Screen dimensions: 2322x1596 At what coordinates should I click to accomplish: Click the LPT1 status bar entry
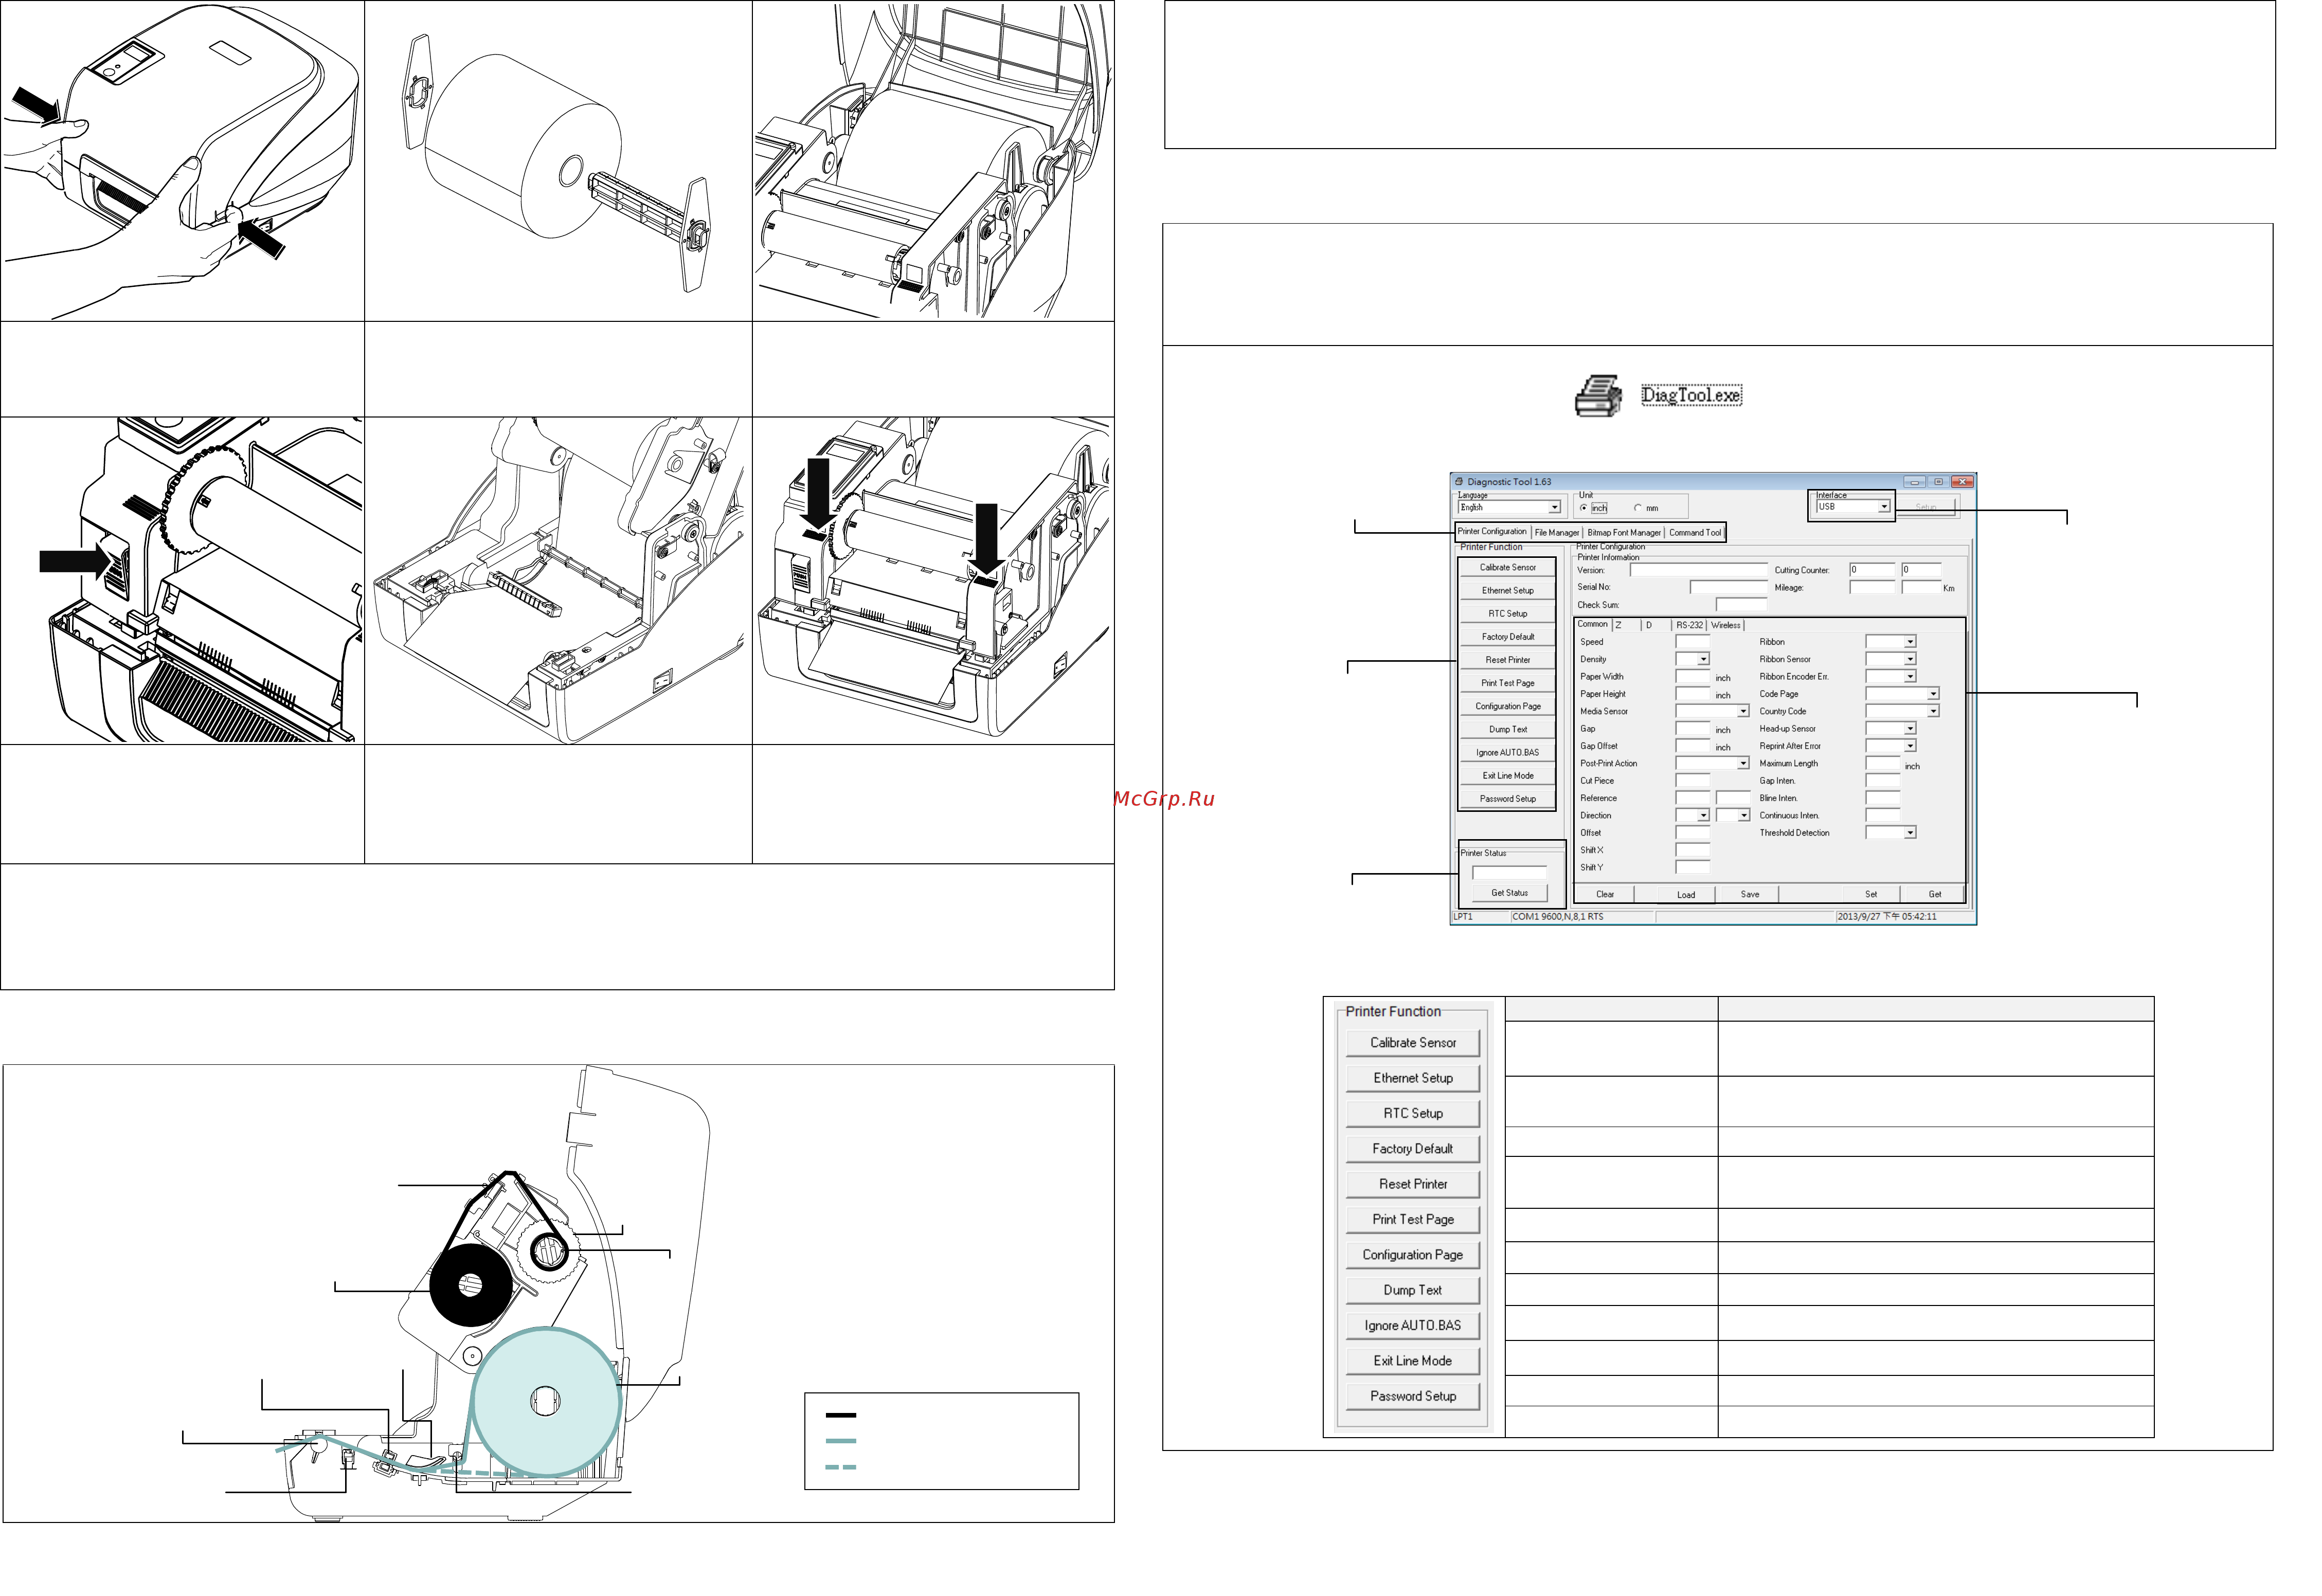tap(1464, 917)
